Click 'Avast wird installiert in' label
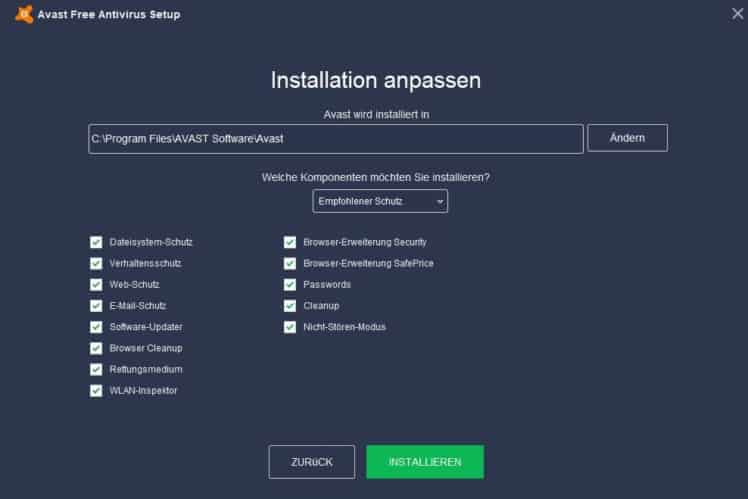Screen dimensions: 748x499 [x=376, y=114]
